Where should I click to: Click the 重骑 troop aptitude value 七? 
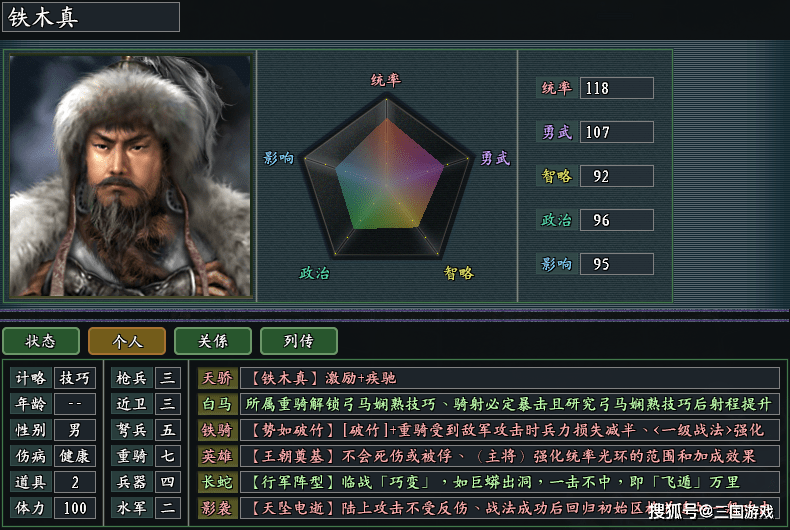pos(169,456)
